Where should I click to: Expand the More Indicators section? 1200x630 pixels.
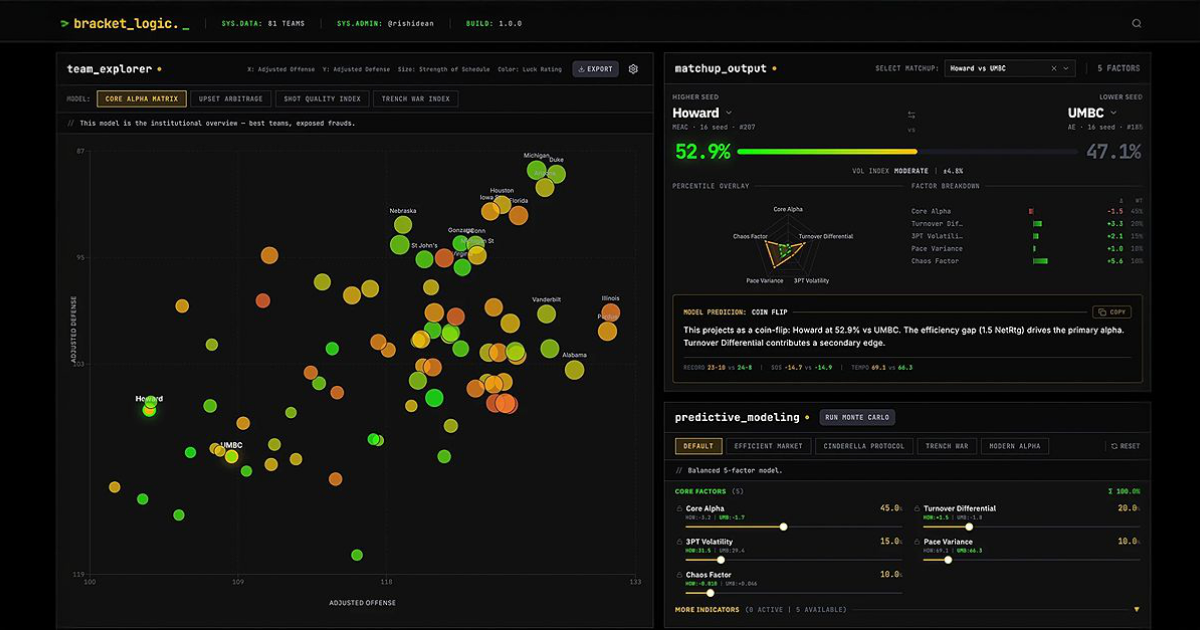1137,607
